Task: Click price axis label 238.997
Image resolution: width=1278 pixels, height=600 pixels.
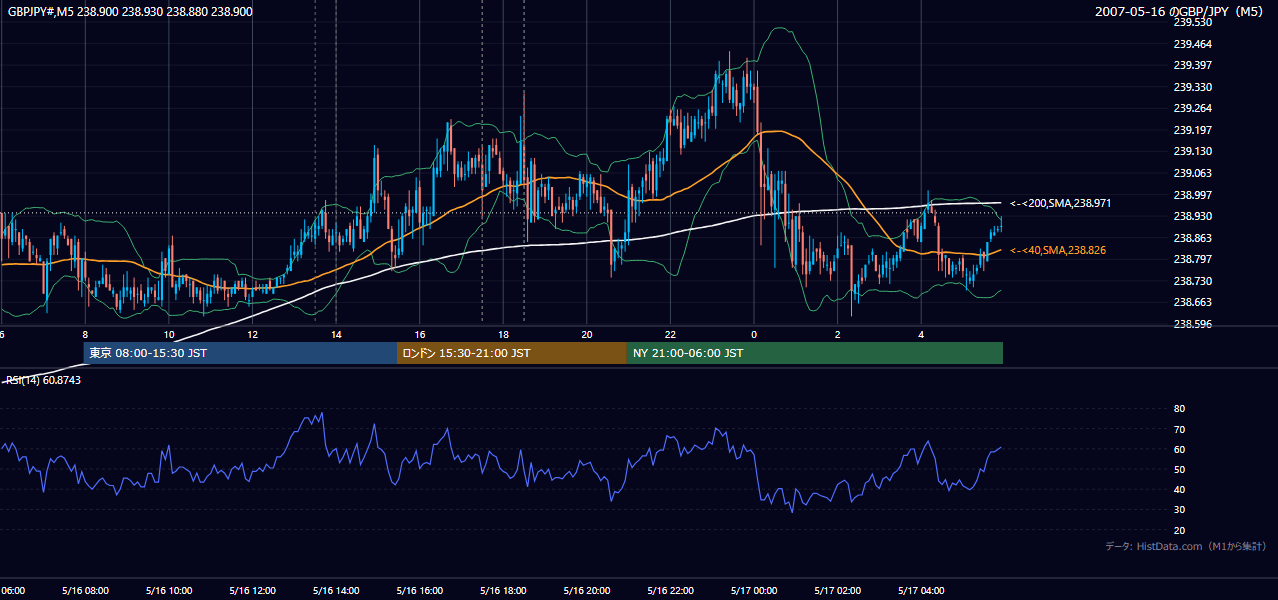Action: pyautogui.click(x=1193, y=195)
